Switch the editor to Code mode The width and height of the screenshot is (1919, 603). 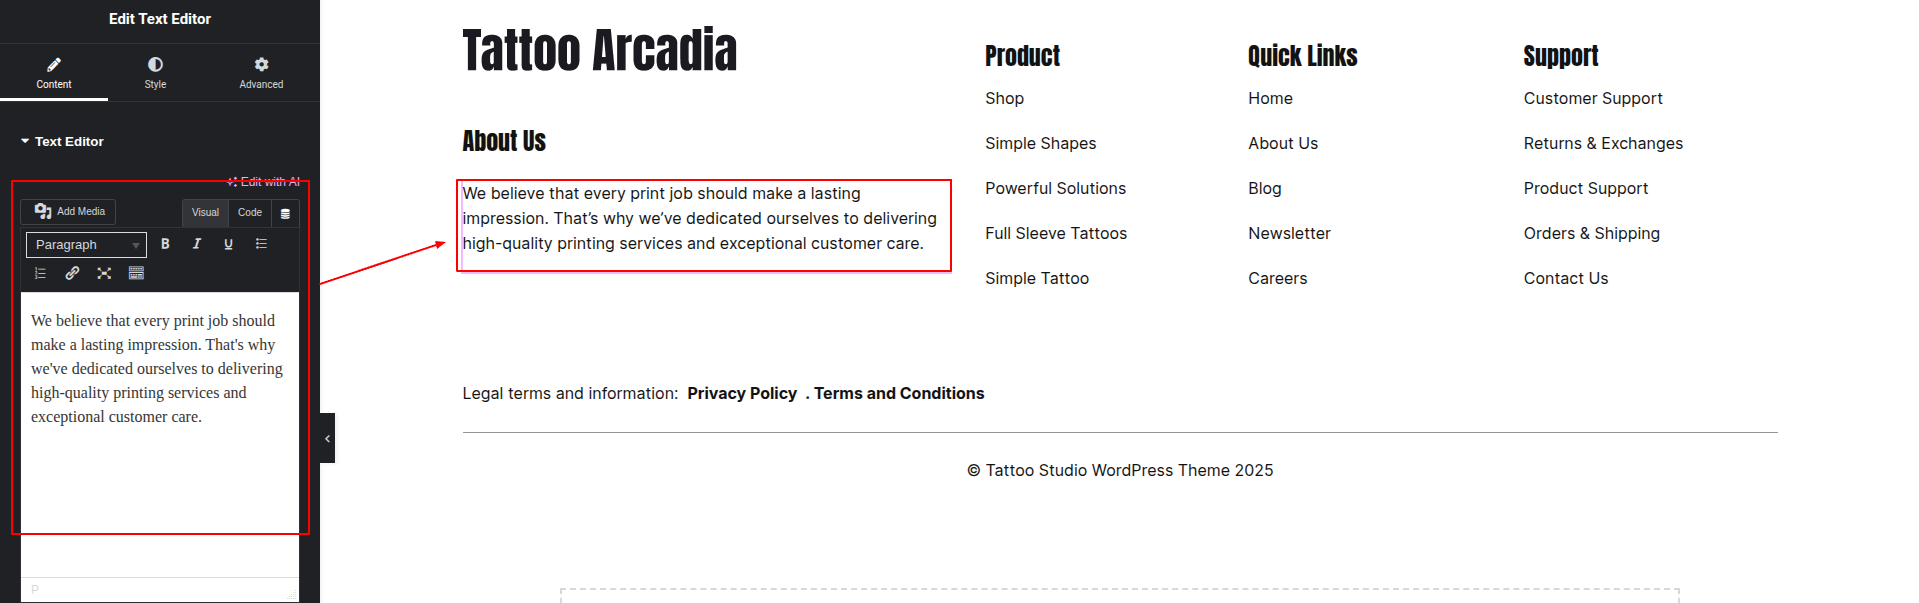pos(250,212)
